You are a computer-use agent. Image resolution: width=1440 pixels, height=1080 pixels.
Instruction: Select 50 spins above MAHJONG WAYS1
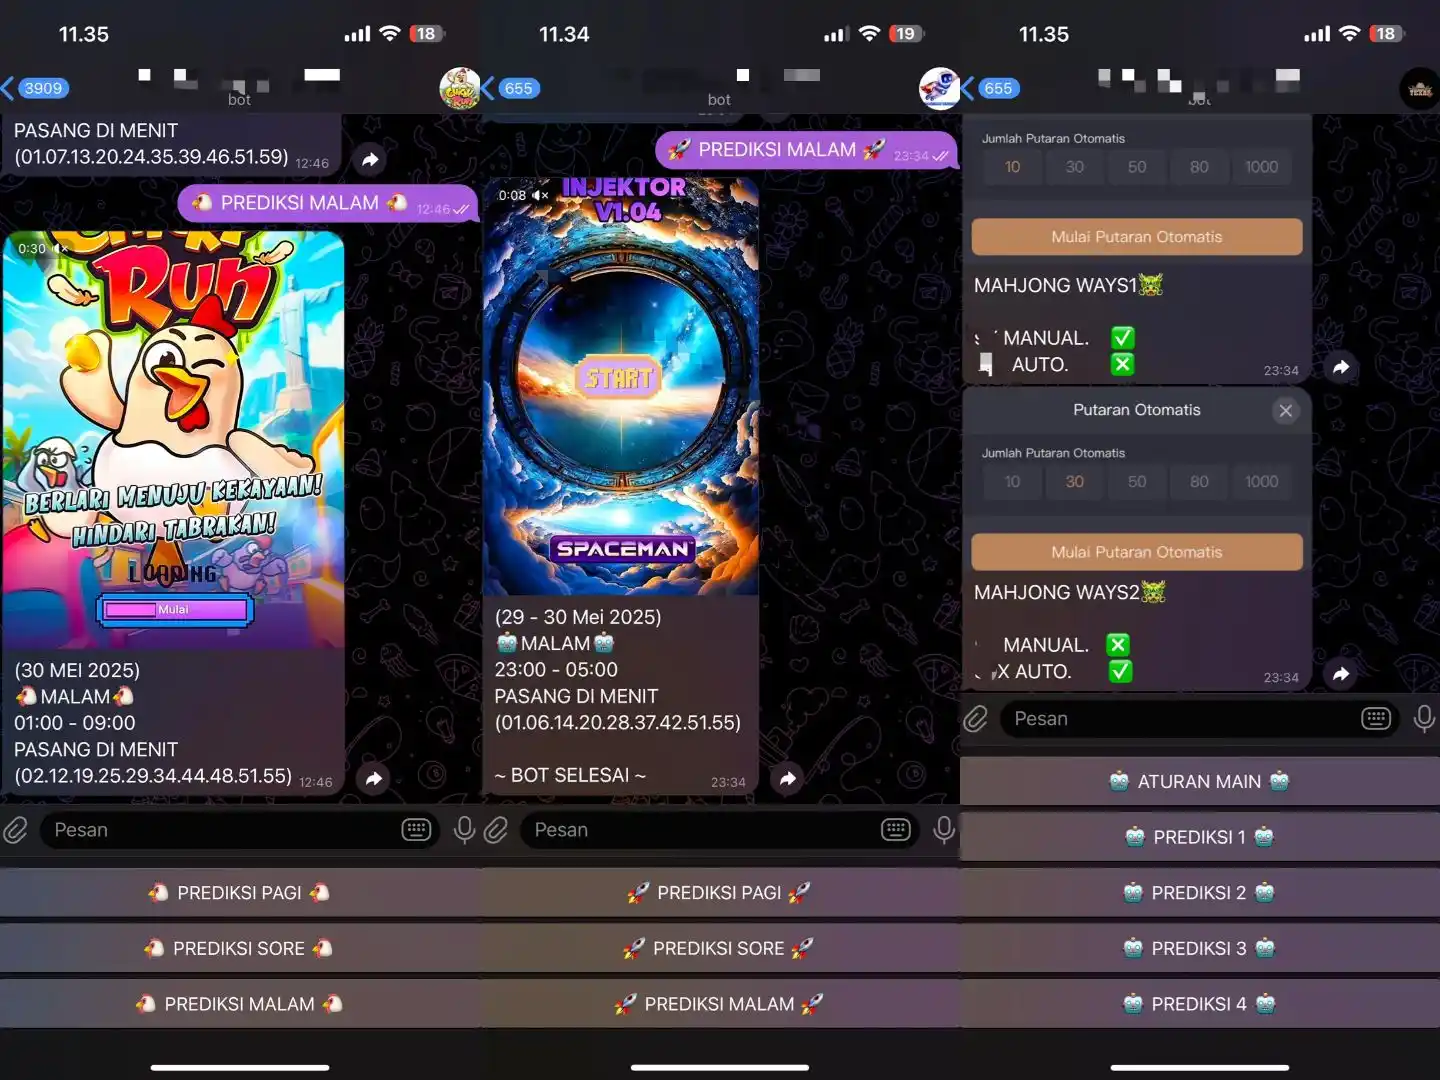click(1137, 167)
